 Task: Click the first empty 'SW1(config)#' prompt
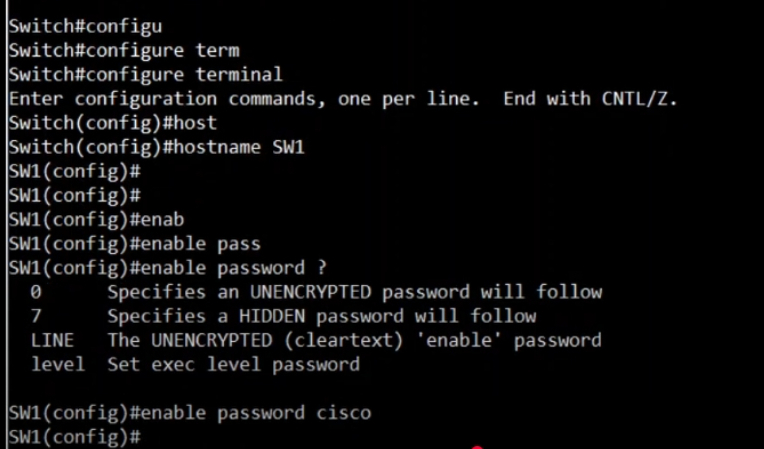click(x=75, y=171)
